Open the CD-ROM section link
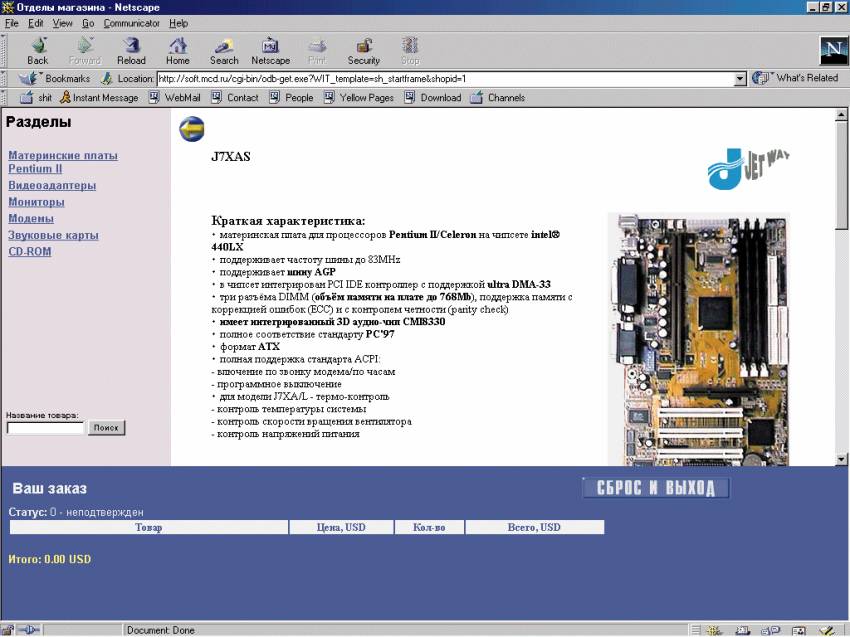Viewport: 850px width, 637px height. (x=30, y=252)
